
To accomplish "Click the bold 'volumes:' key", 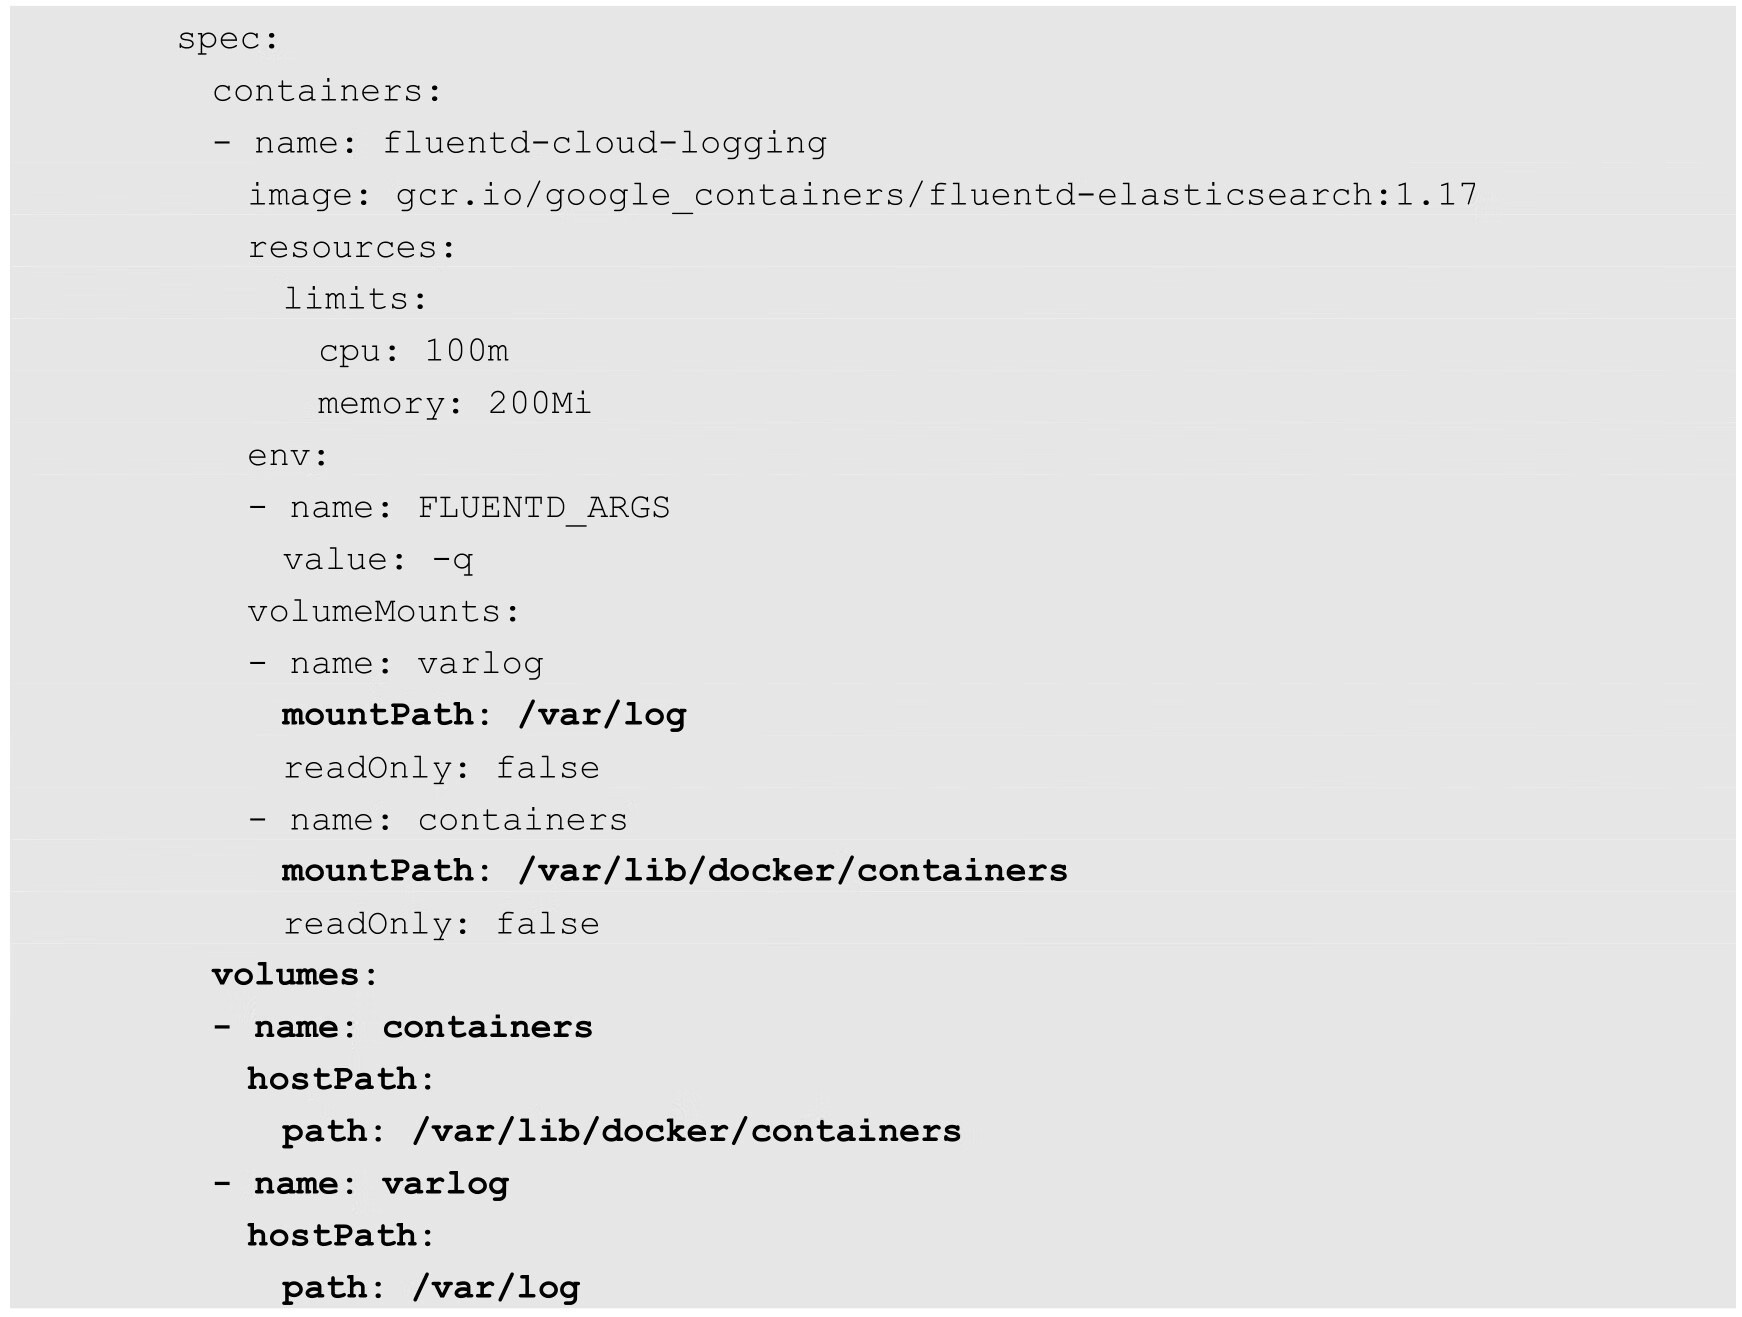I will tap(295, 975).
